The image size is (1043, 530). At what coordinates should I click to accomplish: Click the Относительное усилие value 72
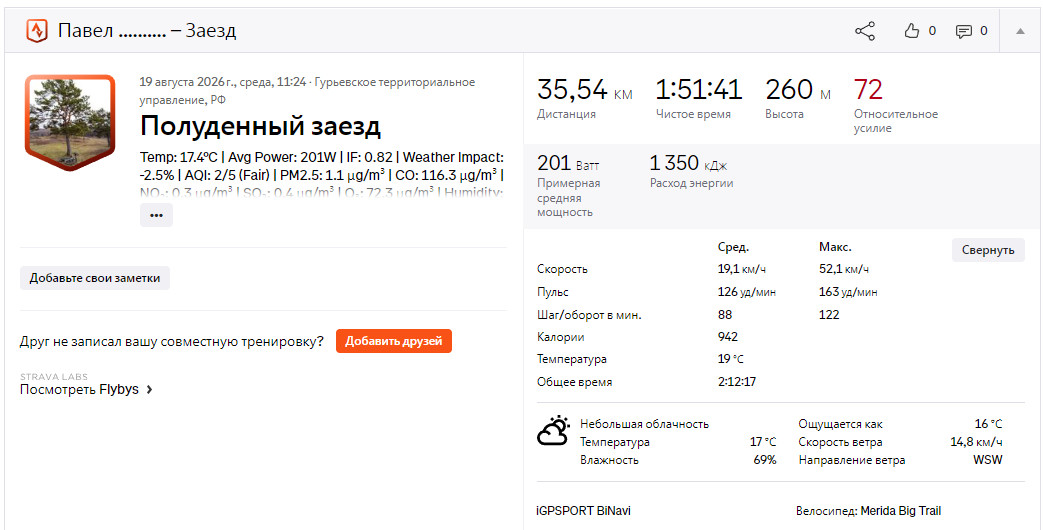coord(868,89)
